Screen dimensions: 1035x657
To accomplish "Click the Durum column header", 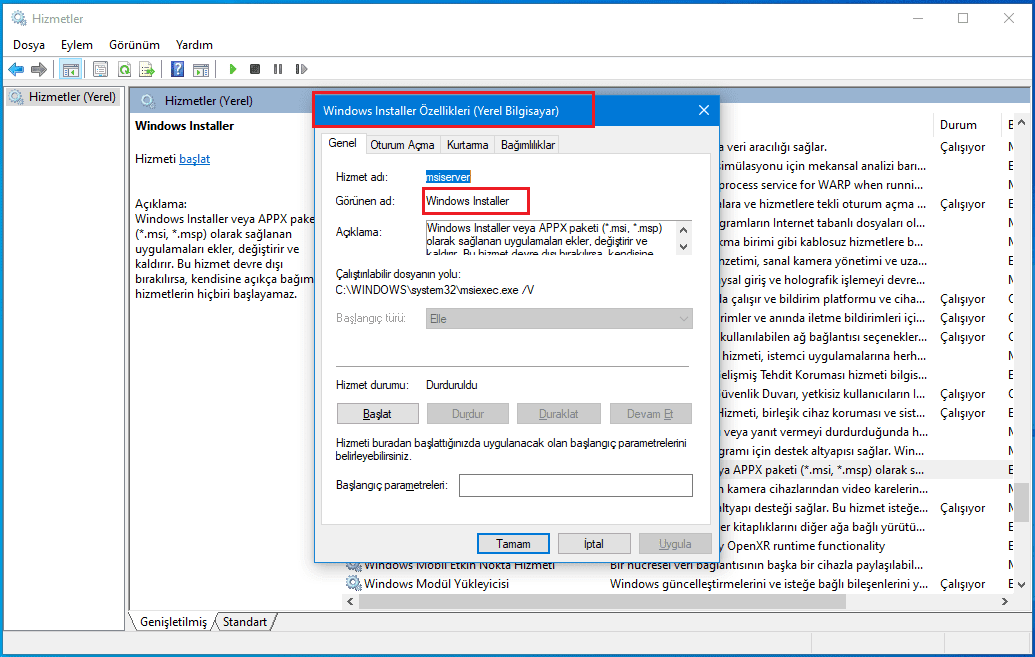I will [x=958, y=125].
